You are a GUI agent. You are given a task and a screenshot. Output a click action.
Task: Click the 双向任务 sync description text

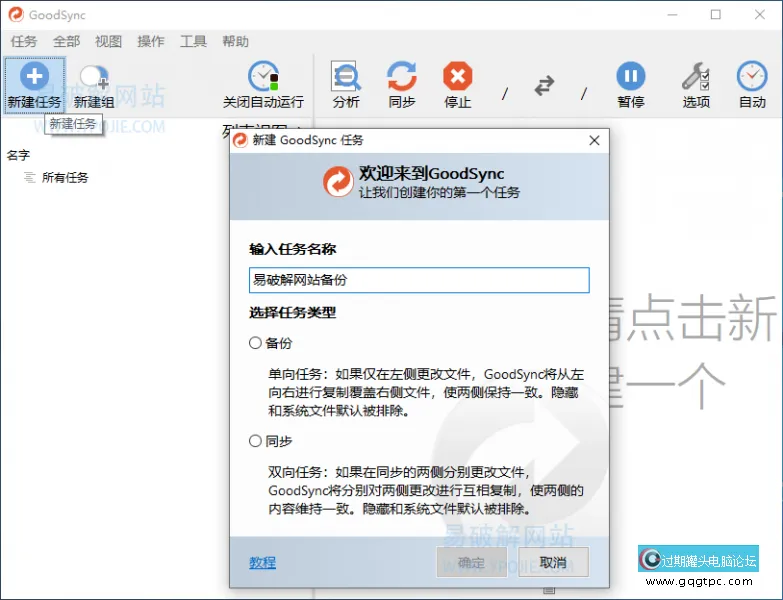pos(426,490)
